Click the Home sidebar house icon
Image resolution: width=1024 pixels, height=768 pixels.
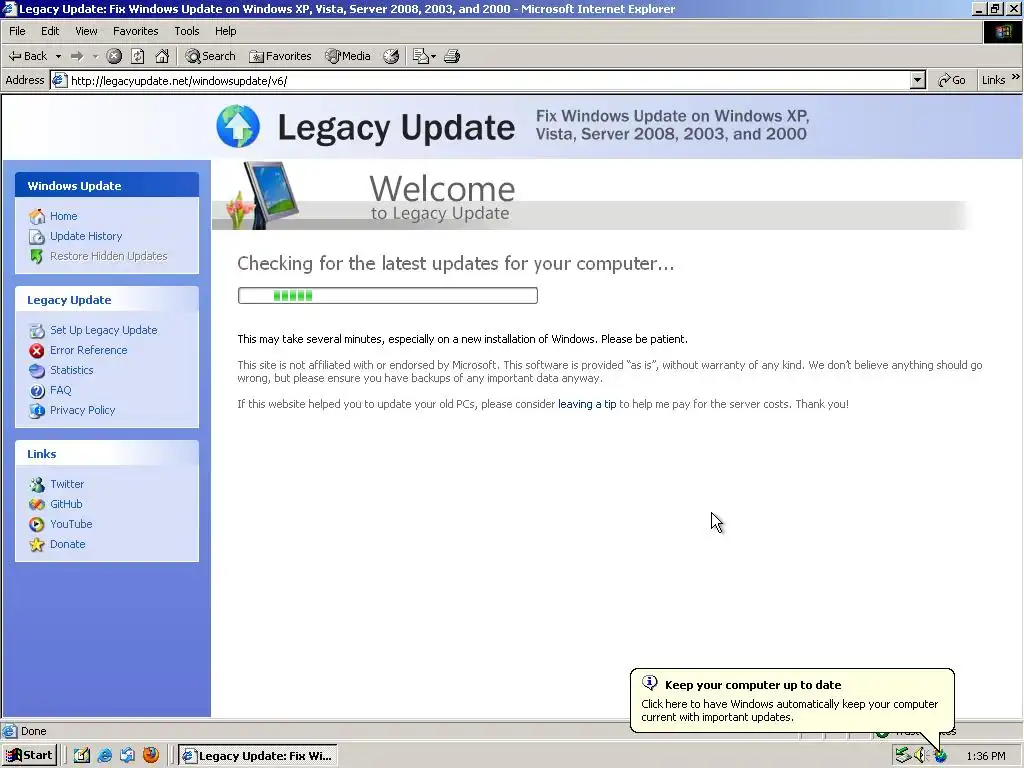click(x=37, y=216)
